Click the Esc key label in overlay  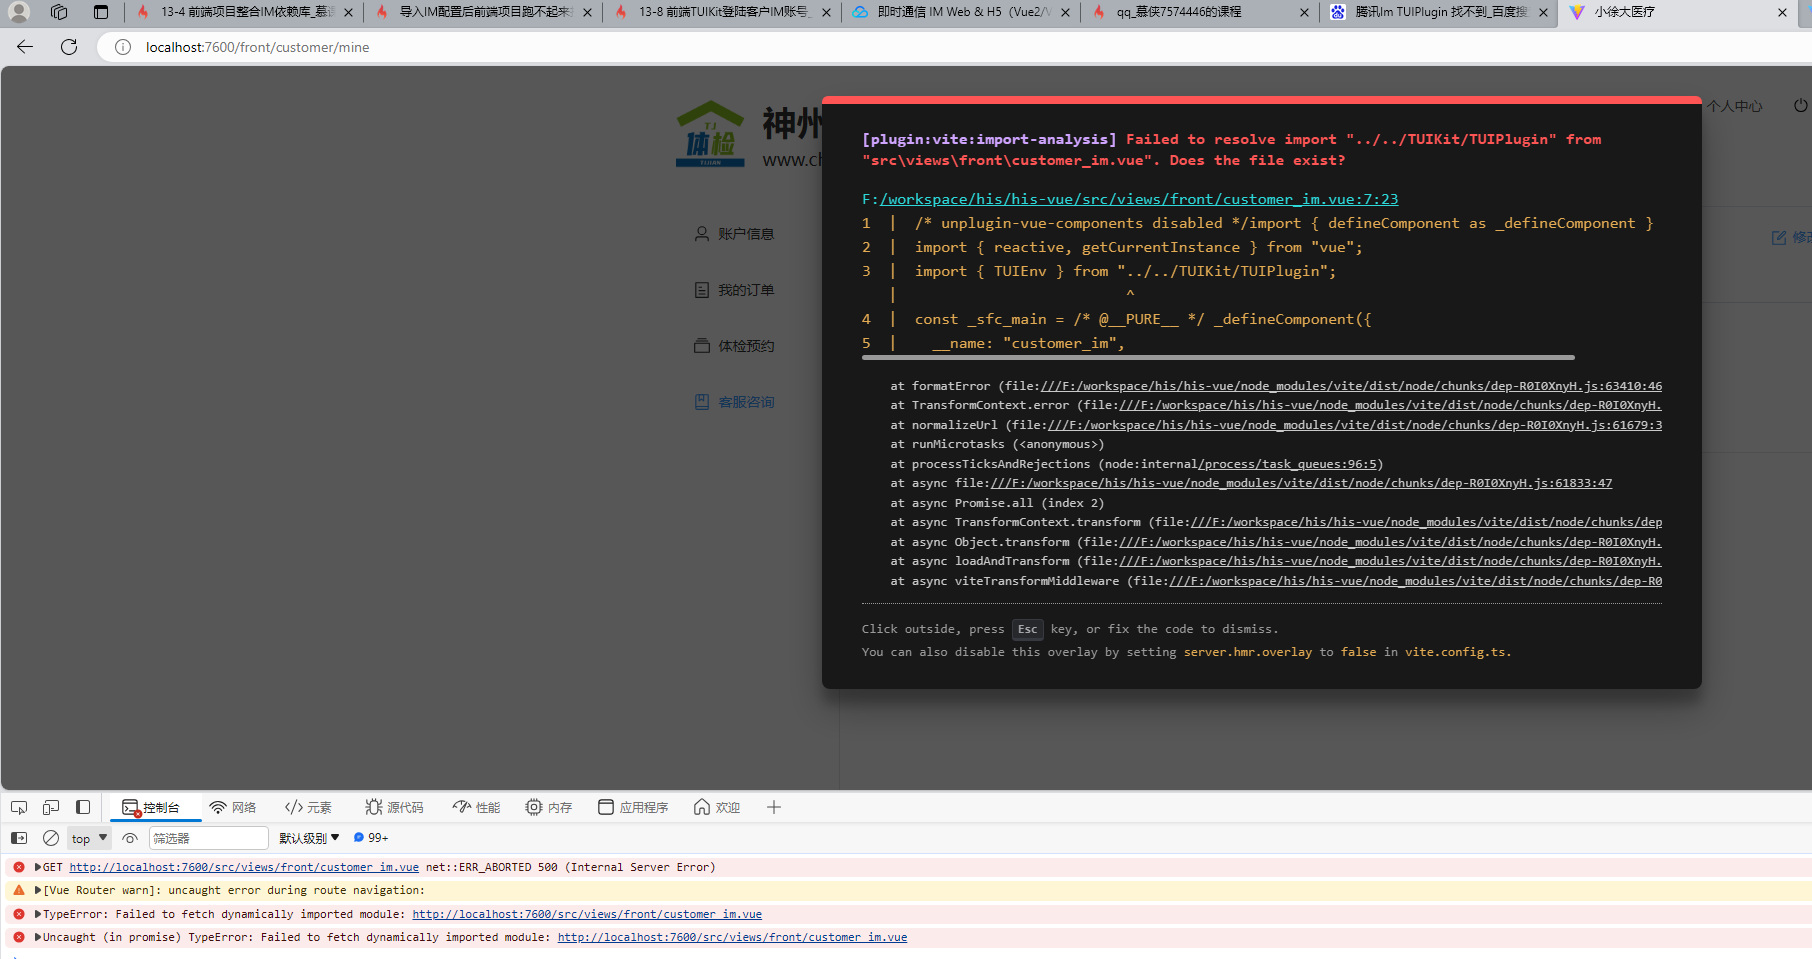[x=1028, y=629]
